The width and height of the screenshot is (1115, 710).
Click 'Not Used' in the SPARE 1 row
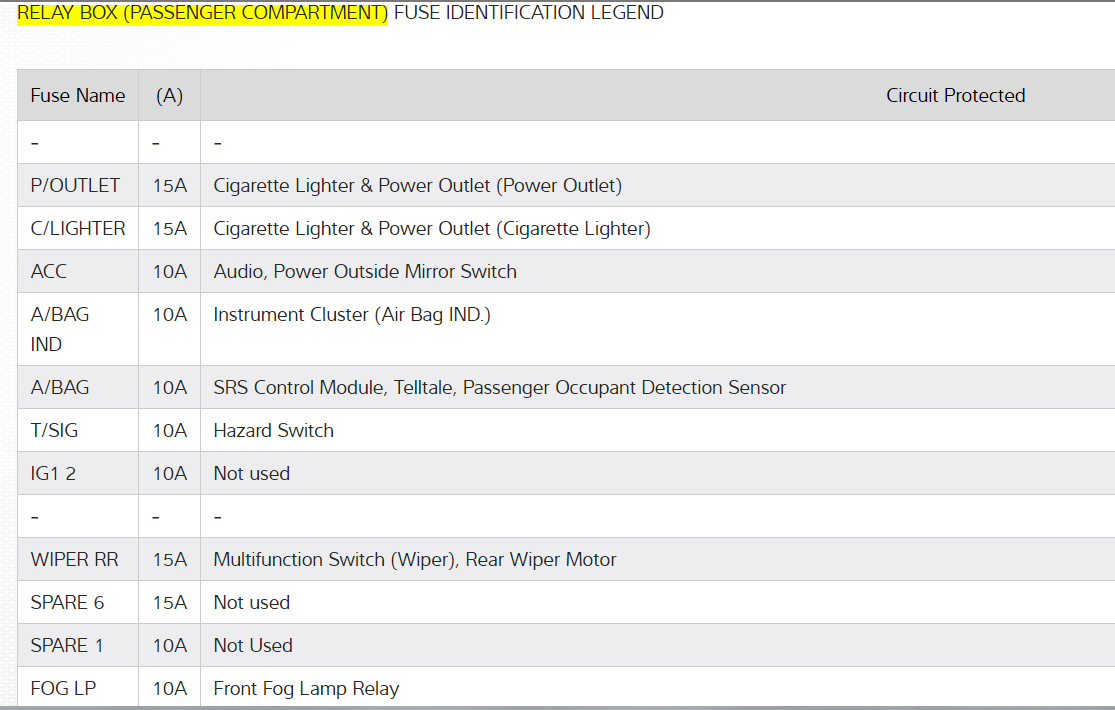(x=253, y=645)
